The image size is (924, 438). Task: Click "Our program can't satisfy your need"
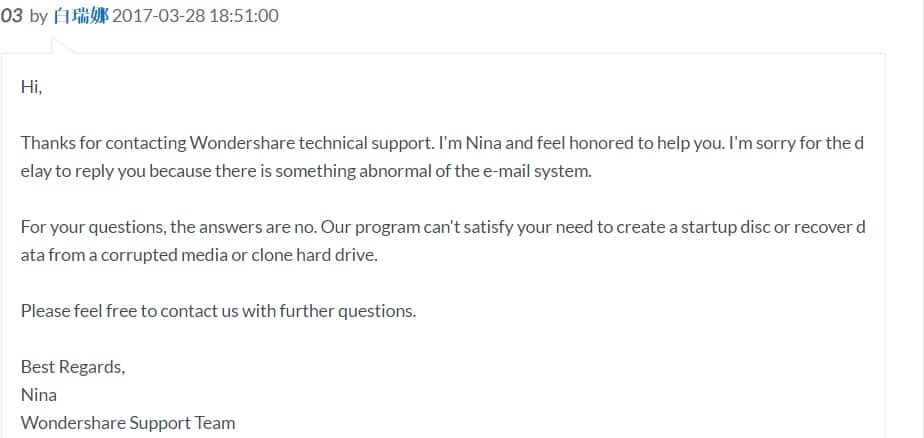(x=458, y=227)
